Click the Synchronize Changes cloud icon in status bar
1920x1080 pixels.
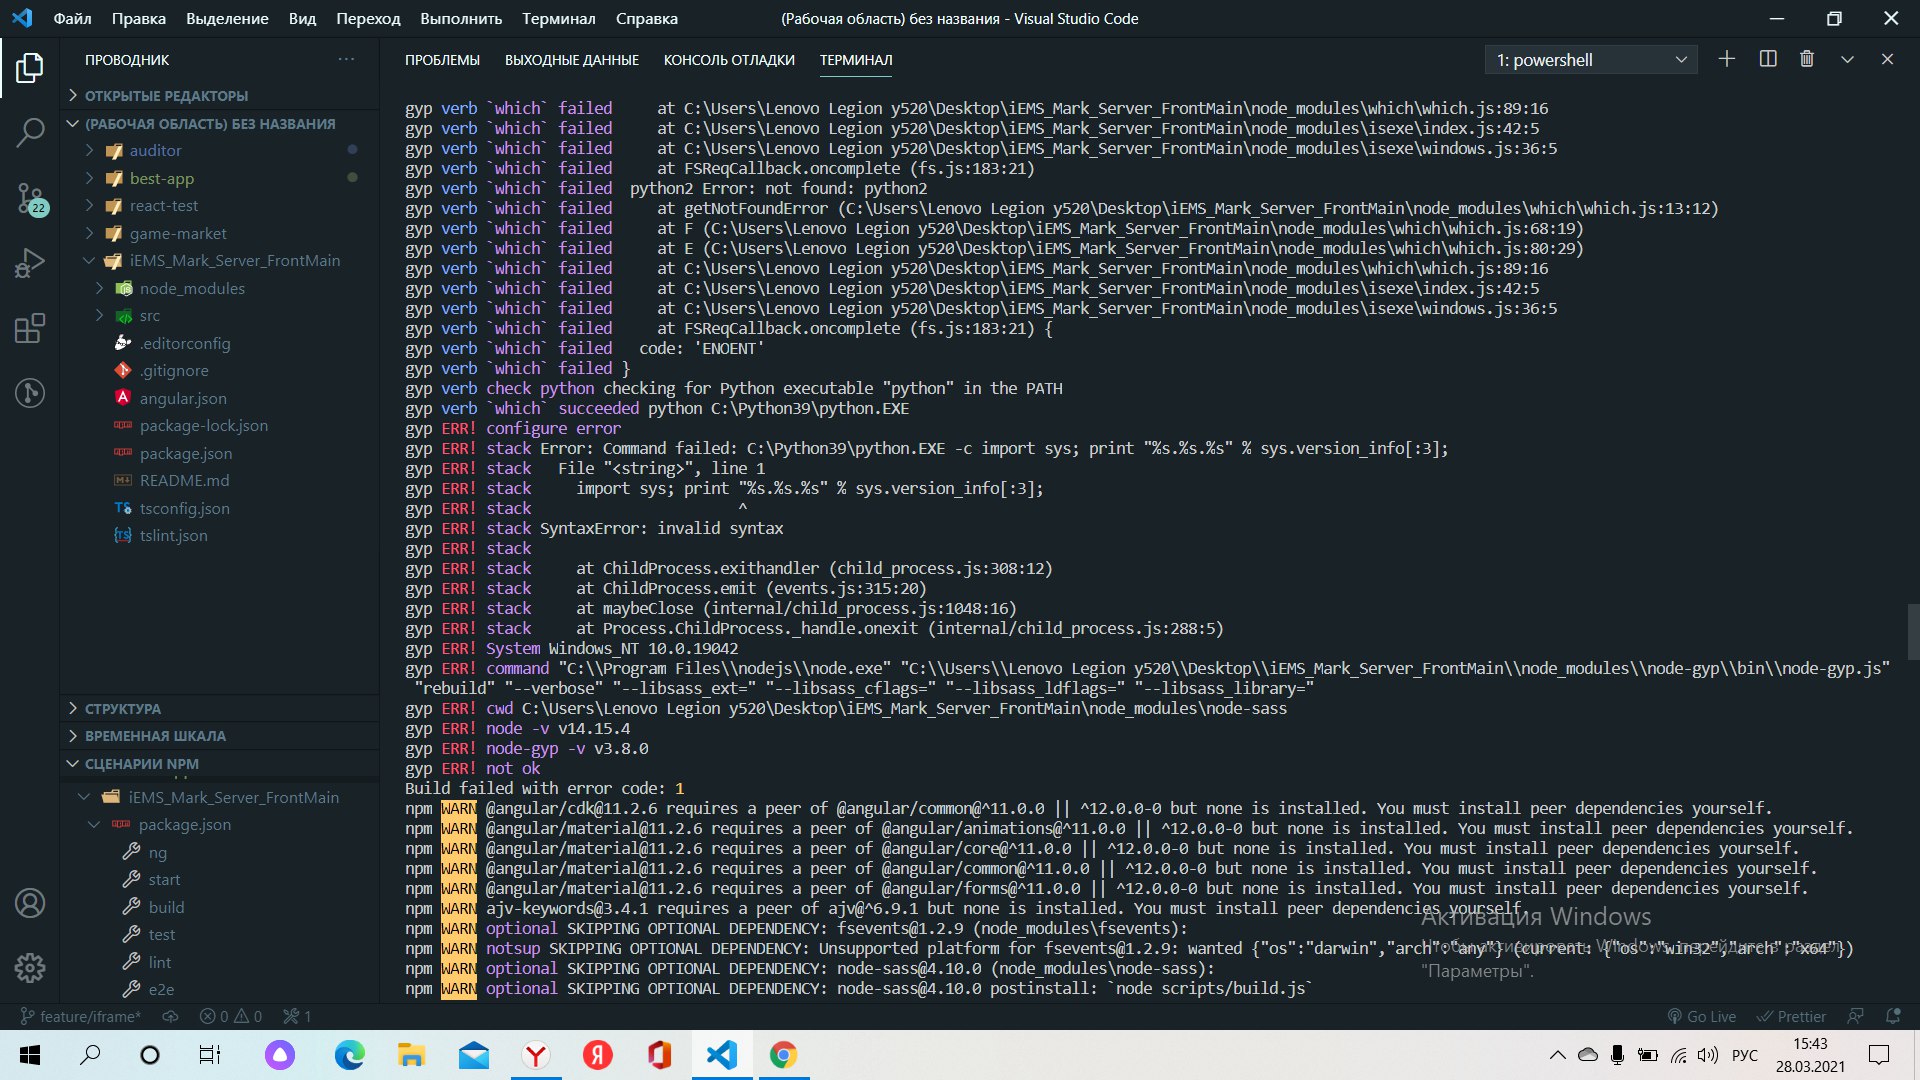click(171, 1016)
